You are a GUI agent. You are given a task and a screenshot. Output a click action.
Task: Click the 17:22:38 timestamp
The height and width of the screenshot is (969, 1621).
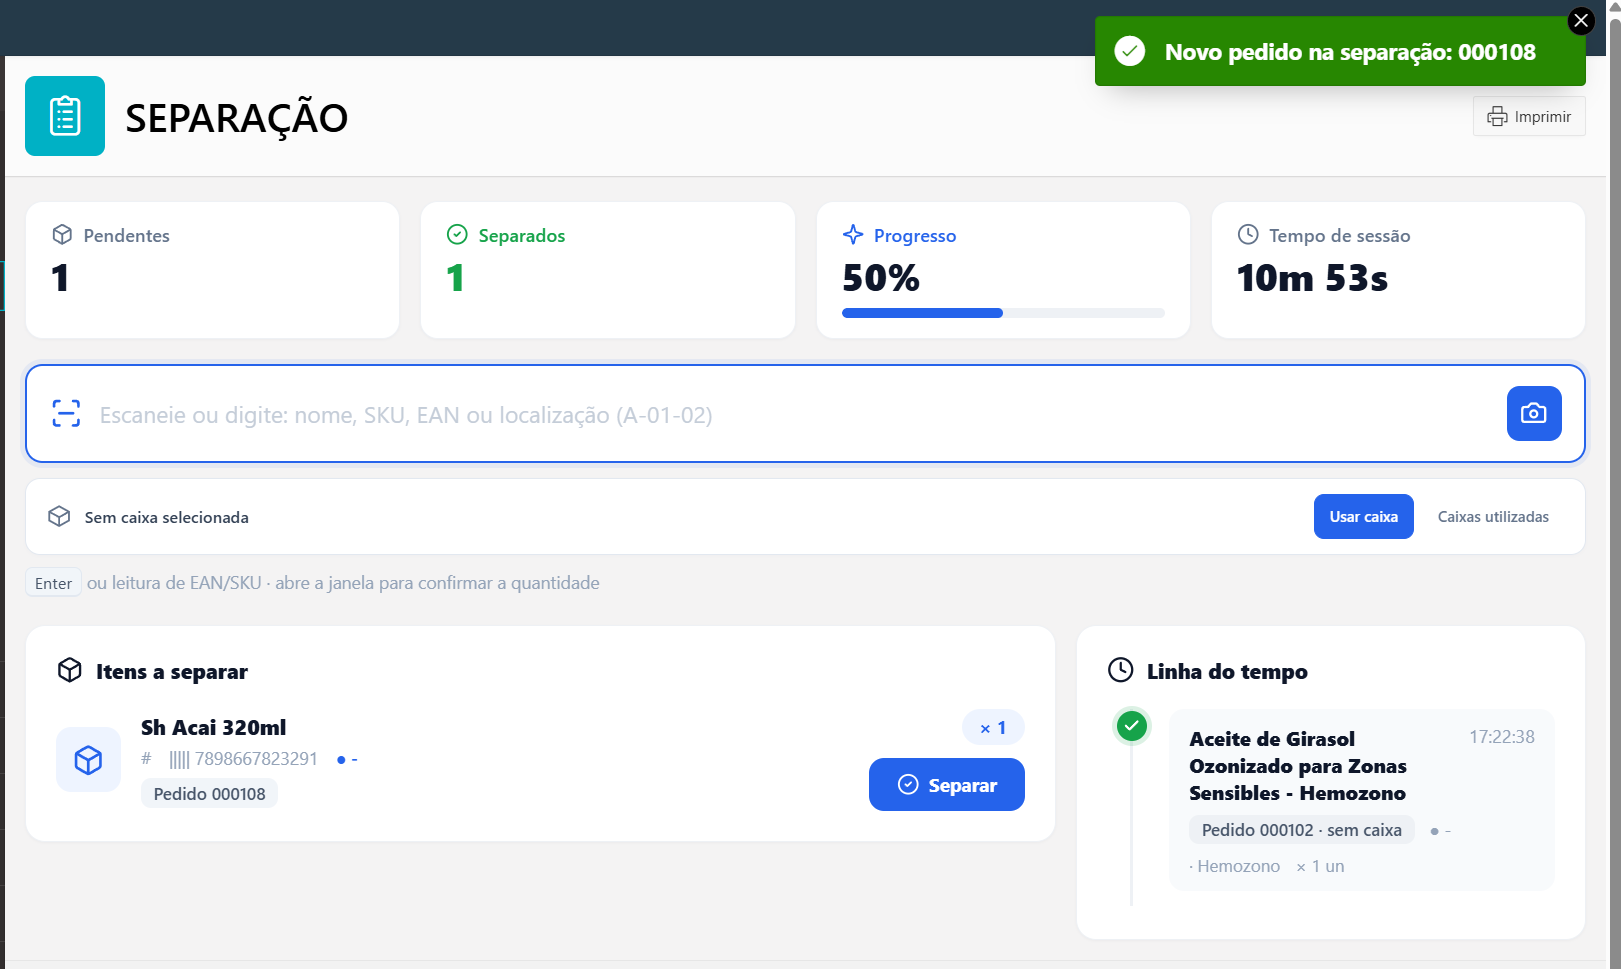1501,737
